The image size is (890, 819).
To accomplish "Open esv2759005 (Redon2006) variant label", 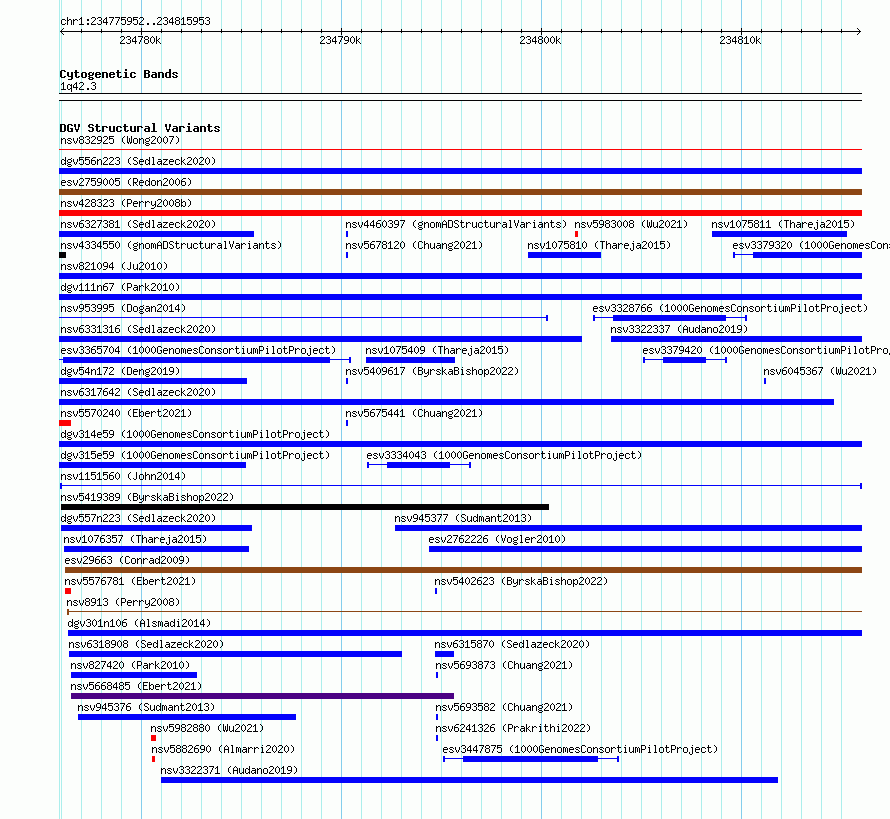I will 126,182.
